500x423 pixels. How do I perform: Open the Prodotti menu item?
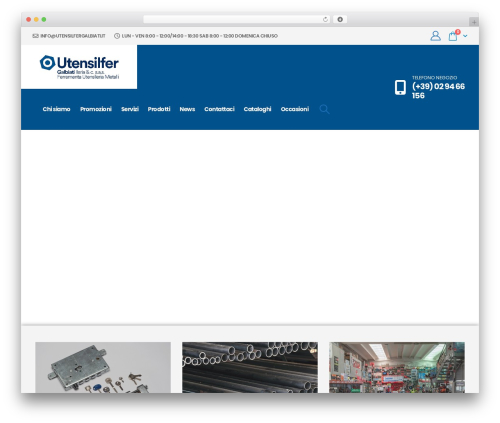159,109
